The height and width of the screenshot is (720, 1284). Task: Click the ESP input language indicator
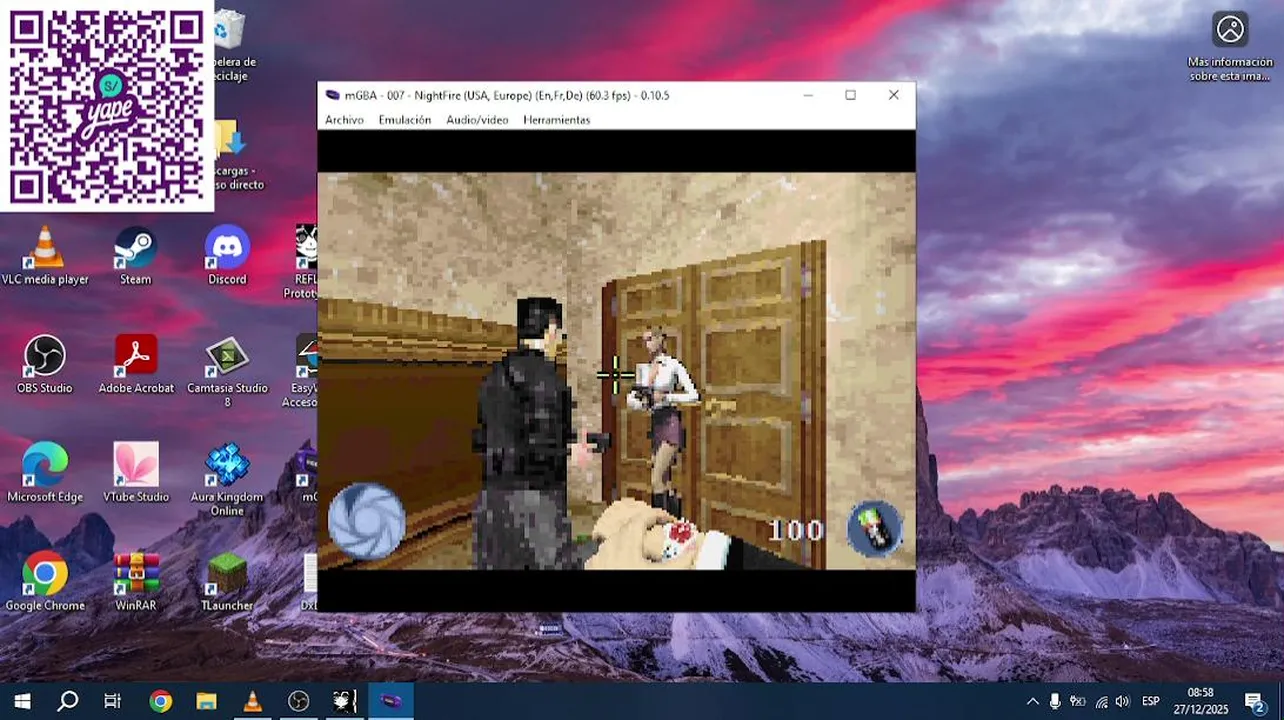tap(1151, 701)
